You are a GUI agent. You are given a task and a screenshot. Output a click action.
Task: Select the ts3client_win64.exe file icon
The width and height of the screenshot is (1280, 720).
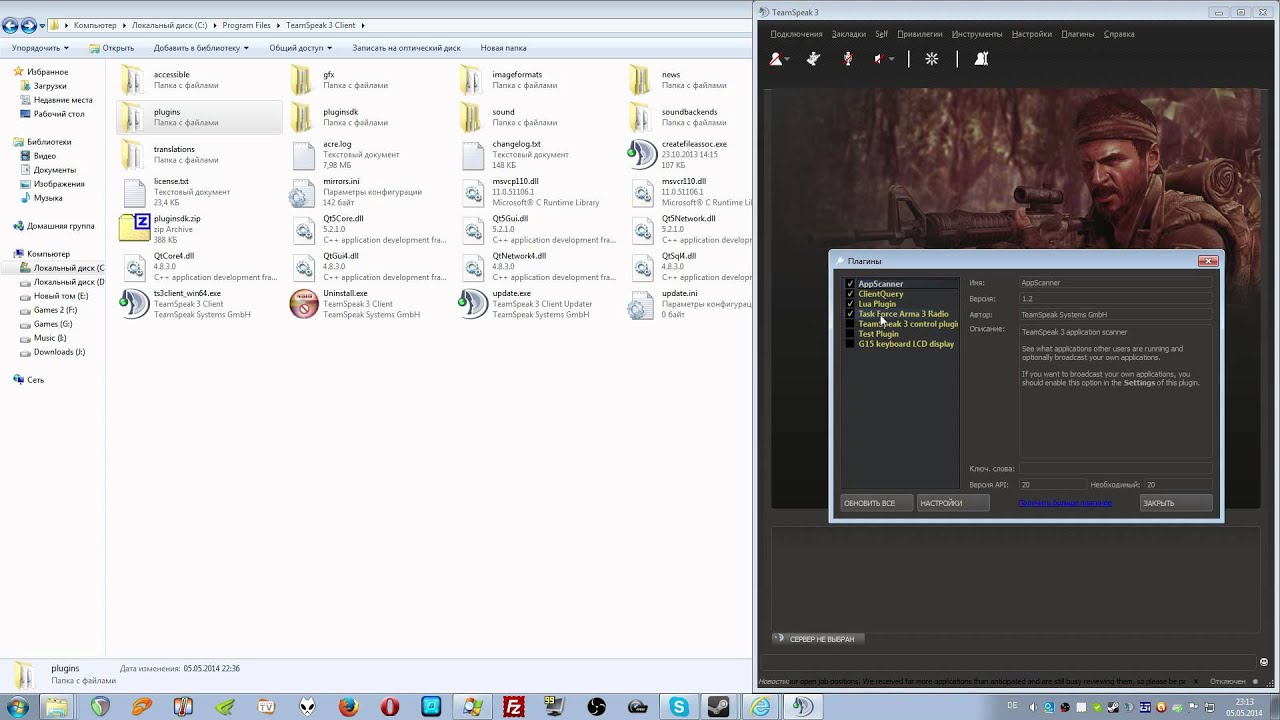point(134,304)
